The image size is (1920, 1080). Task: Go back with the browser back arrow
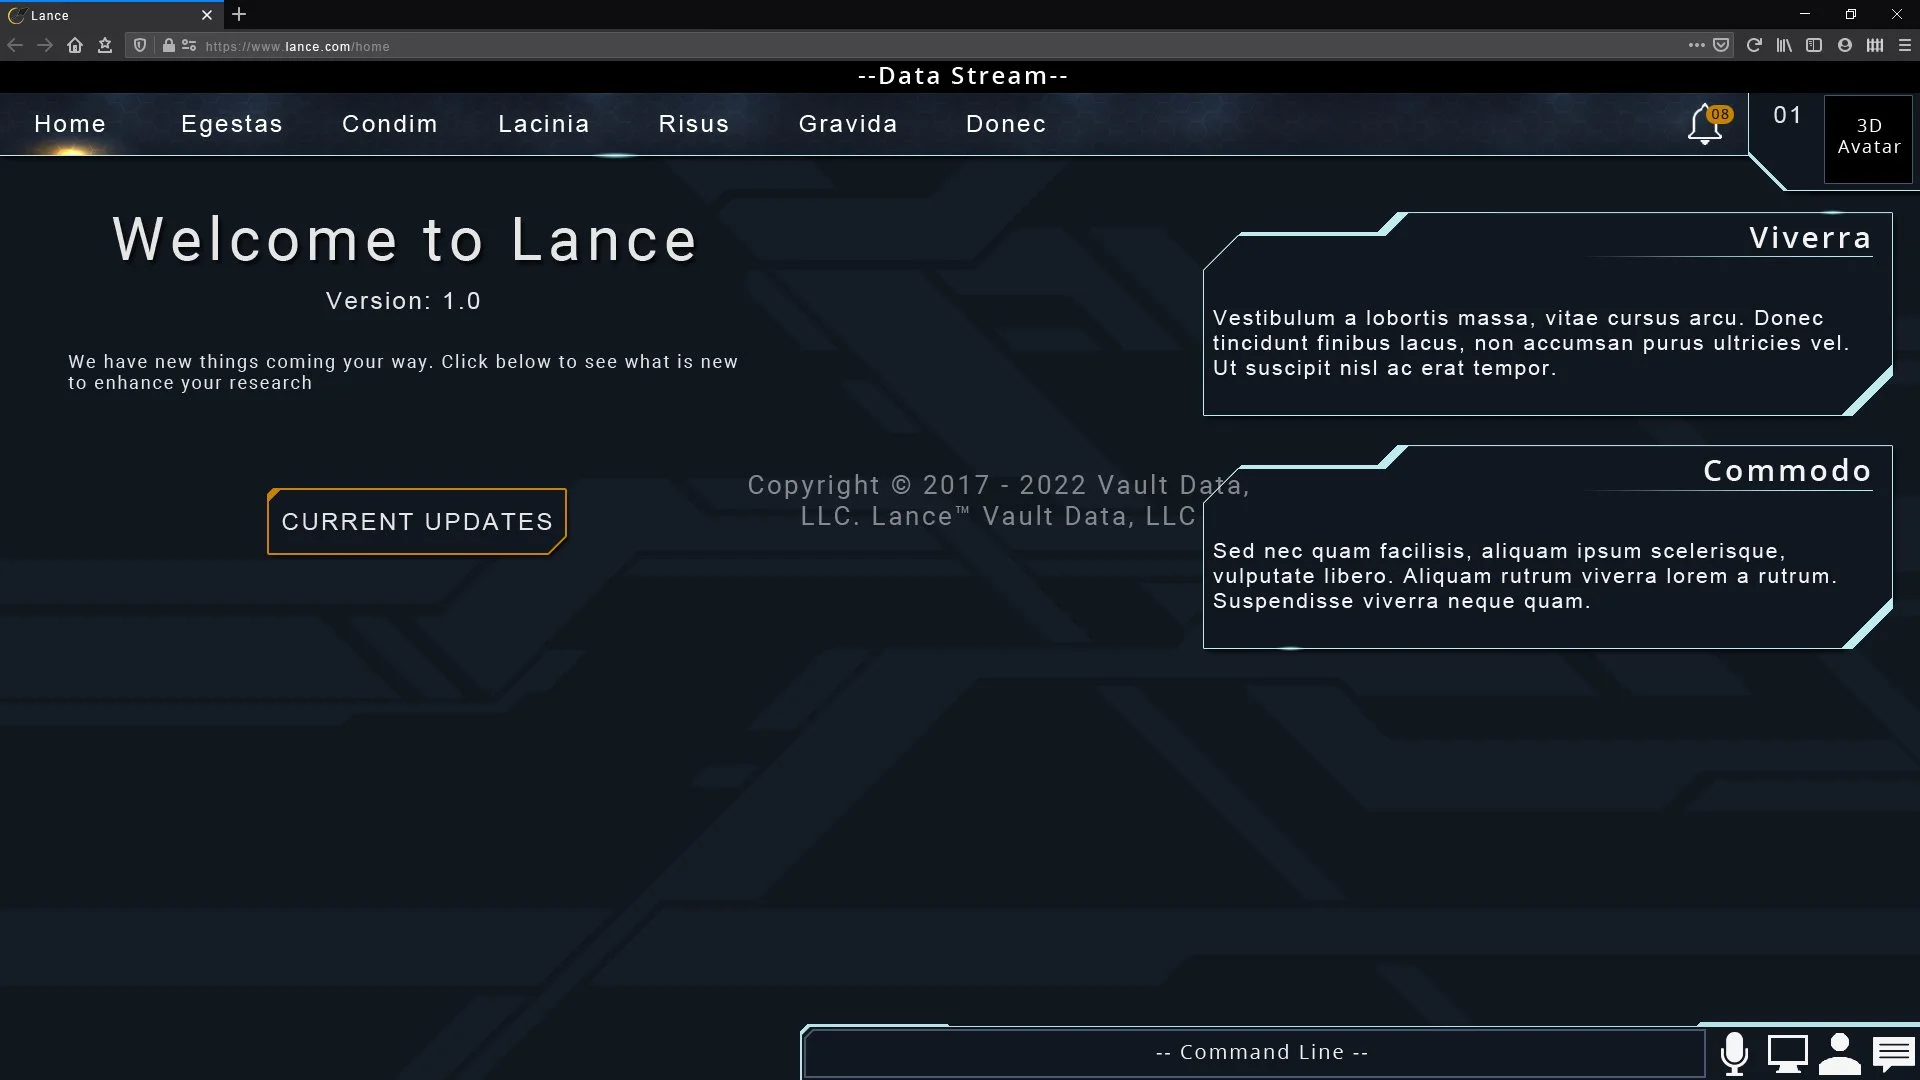(15, 45)
